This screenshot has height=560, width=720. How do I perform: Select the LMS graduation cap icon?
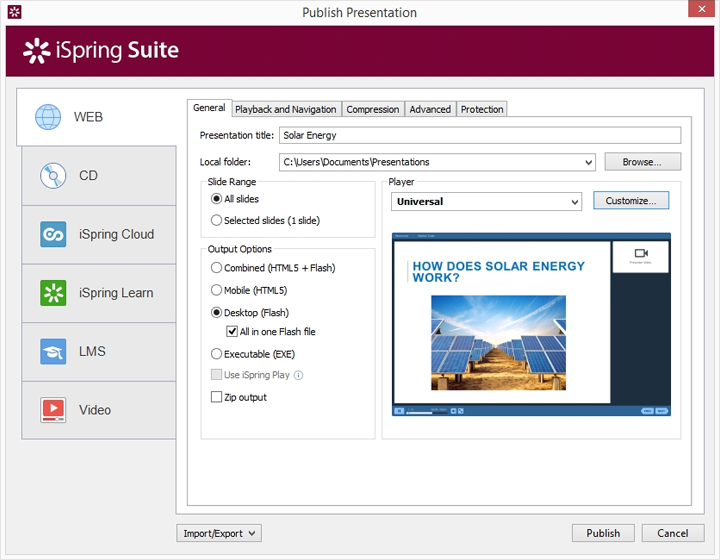point(53,352)
